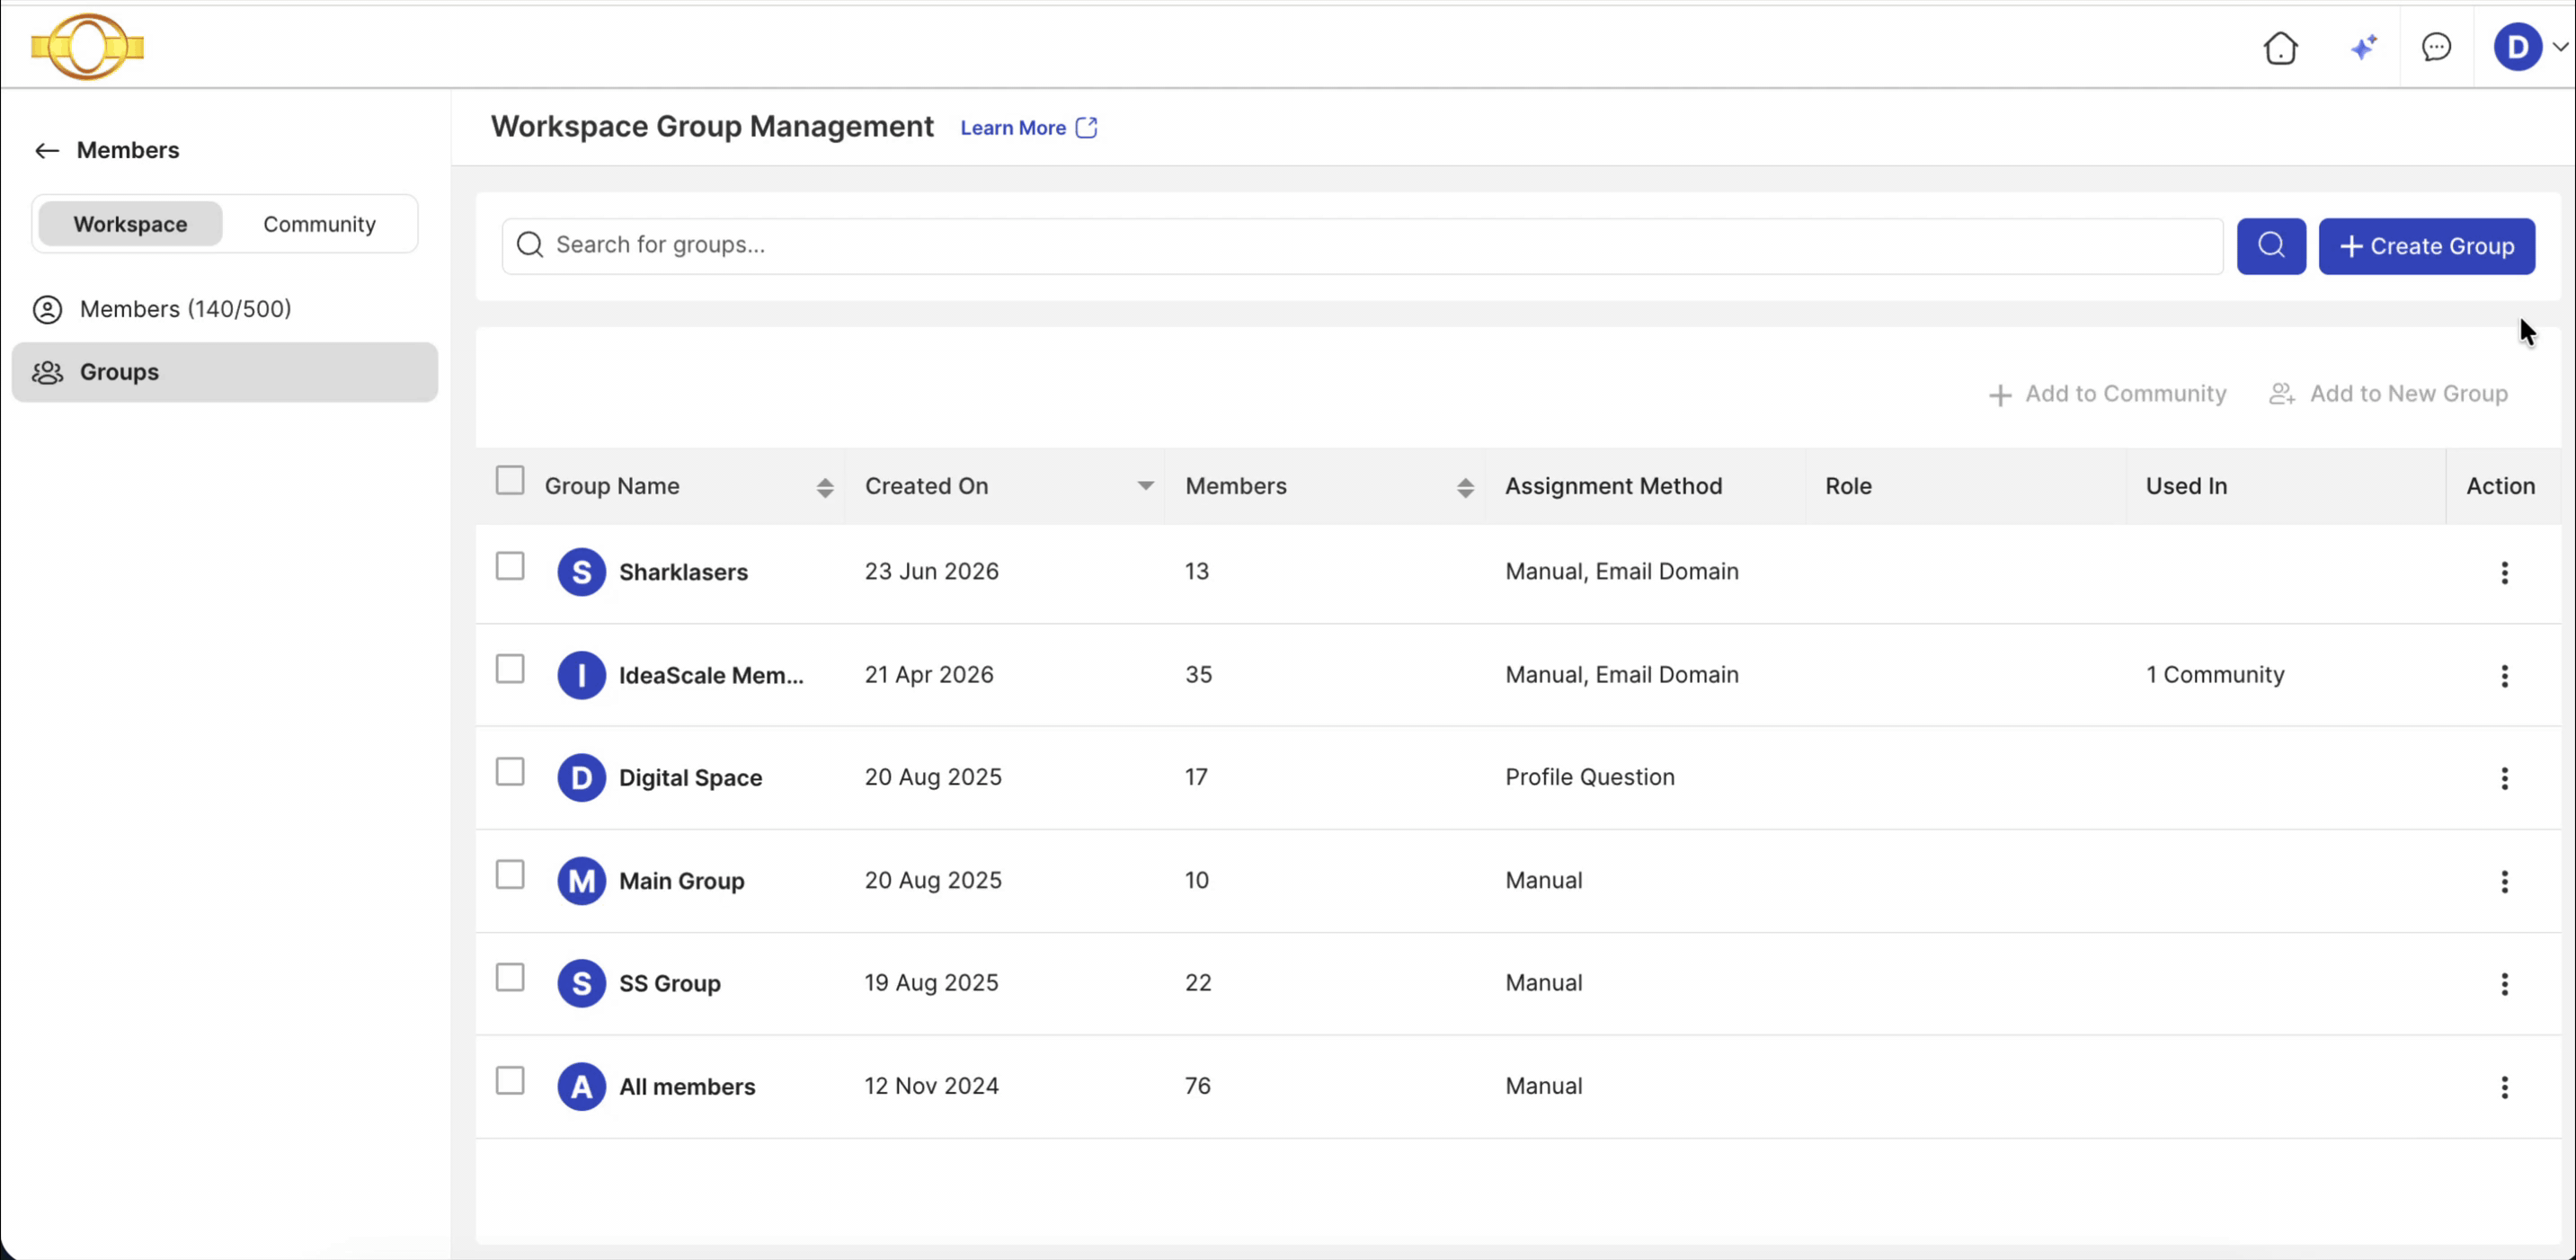Image resolution: width=2576 pixels, height=1260 pixels.
Task: Sort the Members column using its arrows
Action: [1465, 488]
